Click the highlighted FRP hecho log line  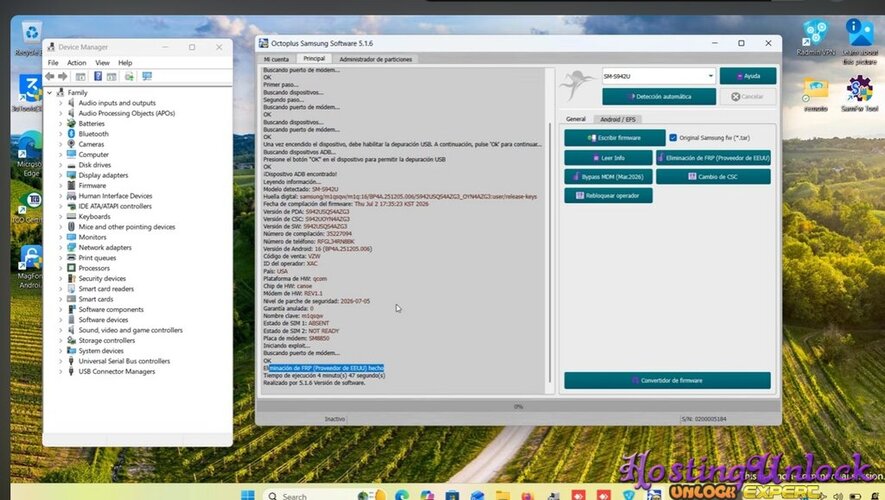tap(323, 368)
